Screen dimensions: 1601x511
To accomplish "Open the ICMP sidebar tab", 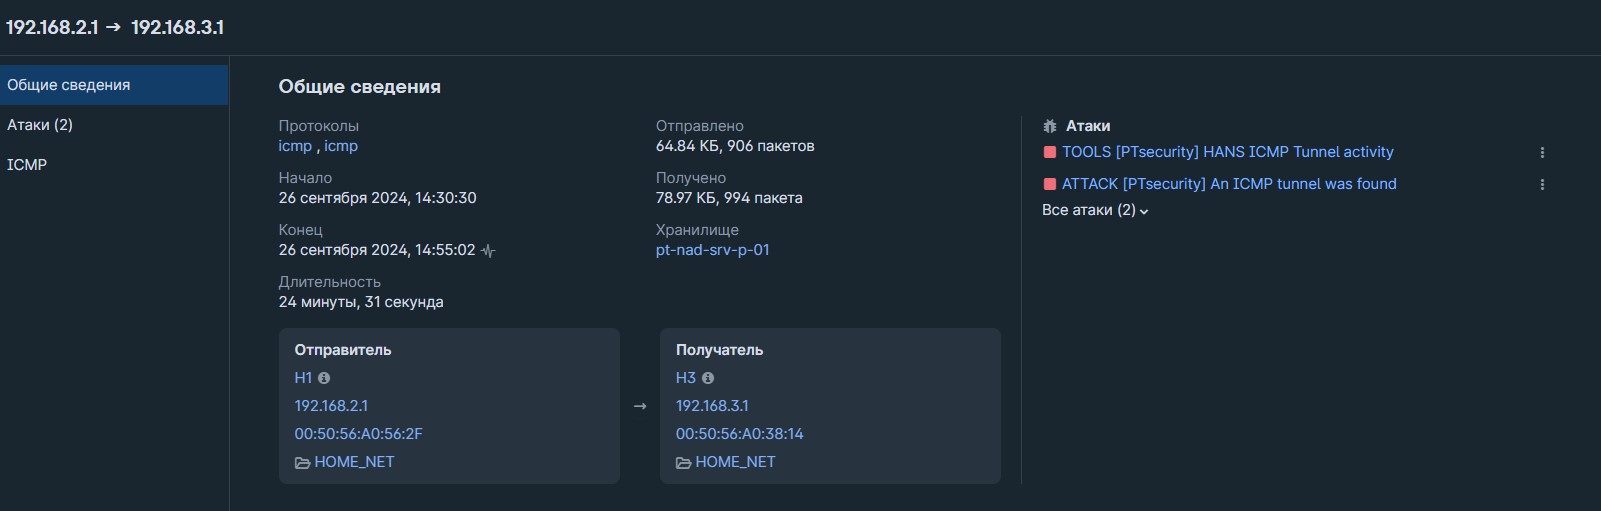I will pos(114,165).
